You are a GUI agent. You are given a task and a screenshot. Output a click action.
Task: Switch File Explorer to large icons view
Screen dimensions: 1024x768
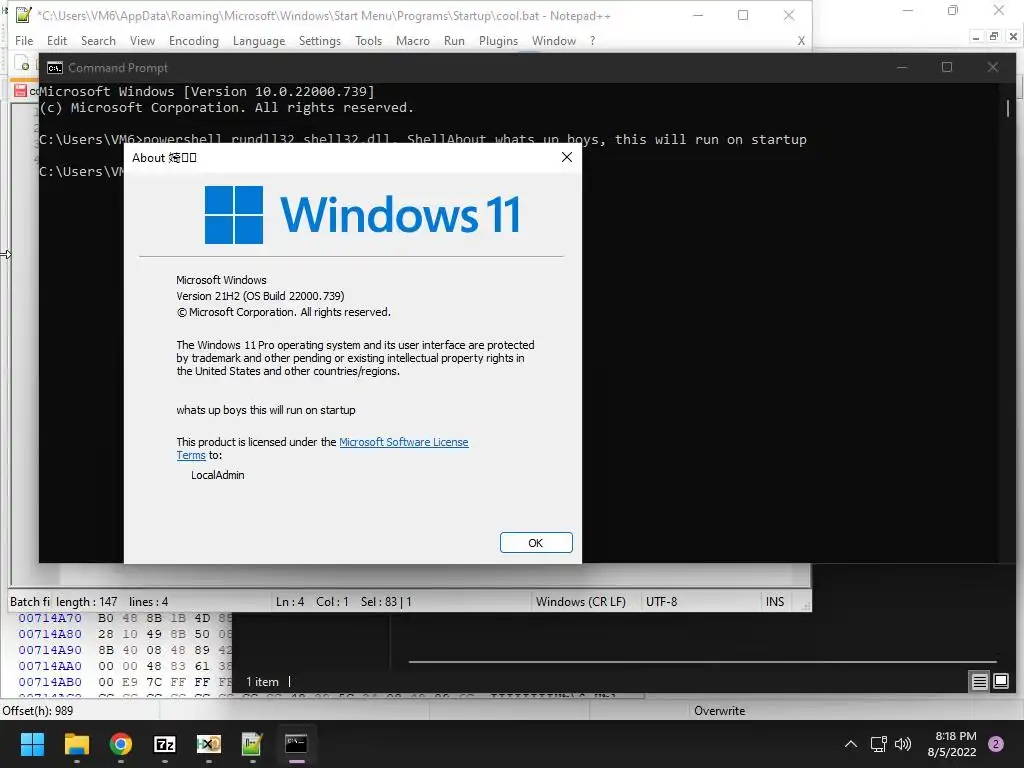pos(1000,682)
